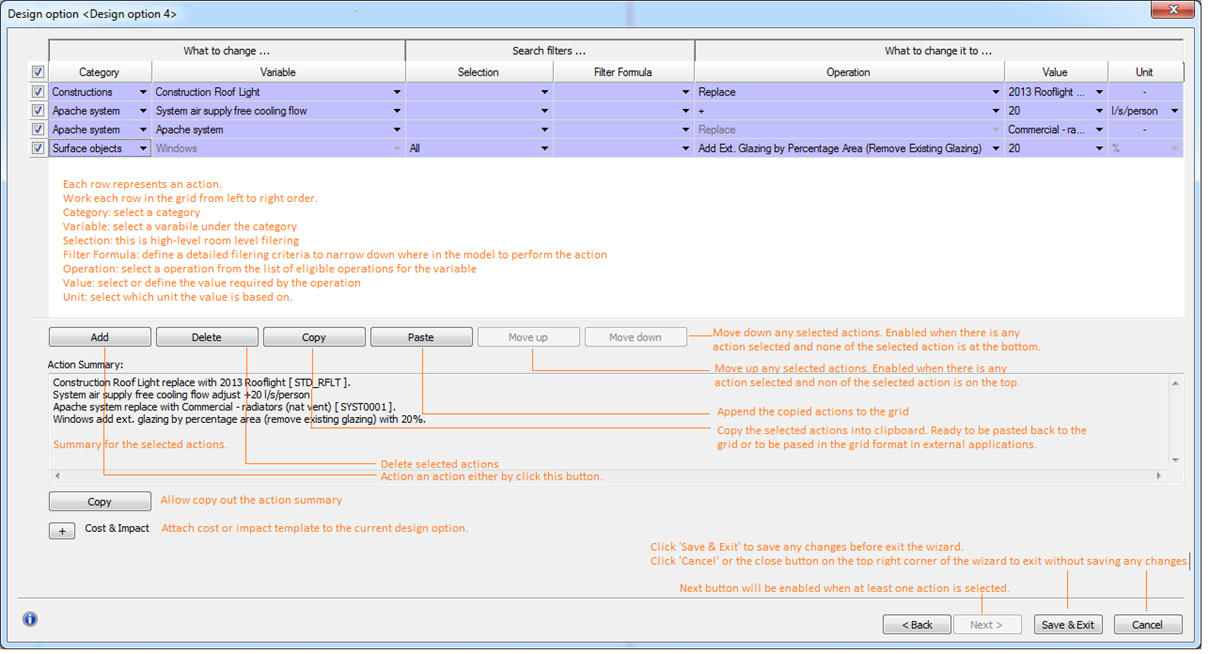Copy the action summary using lower Copy button
1210x654 pixels.
(x=99, y=501)
